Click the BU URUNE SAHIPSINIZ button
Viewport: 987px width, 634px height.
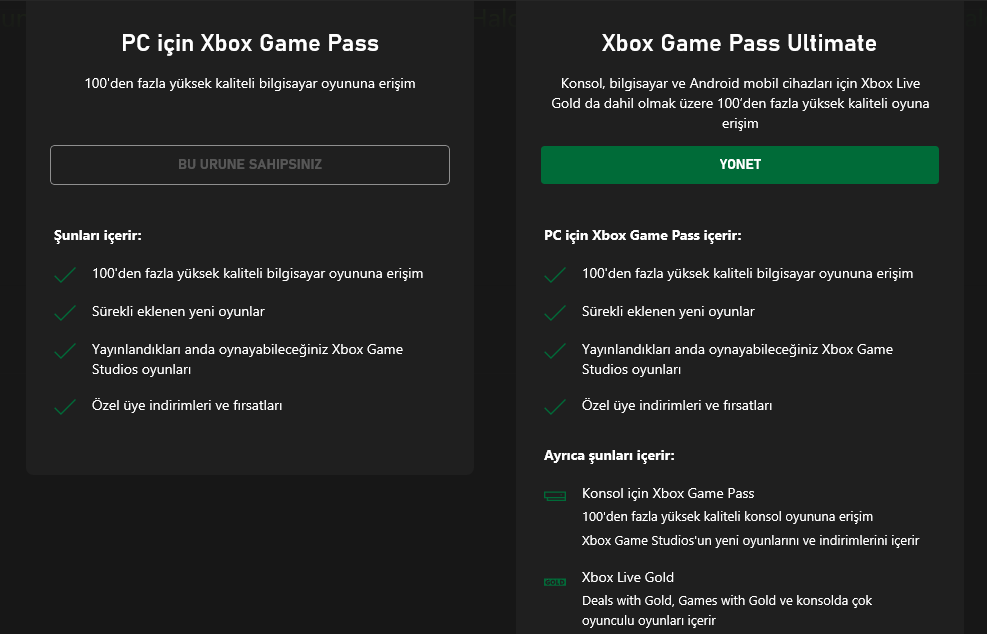[250, 165]
